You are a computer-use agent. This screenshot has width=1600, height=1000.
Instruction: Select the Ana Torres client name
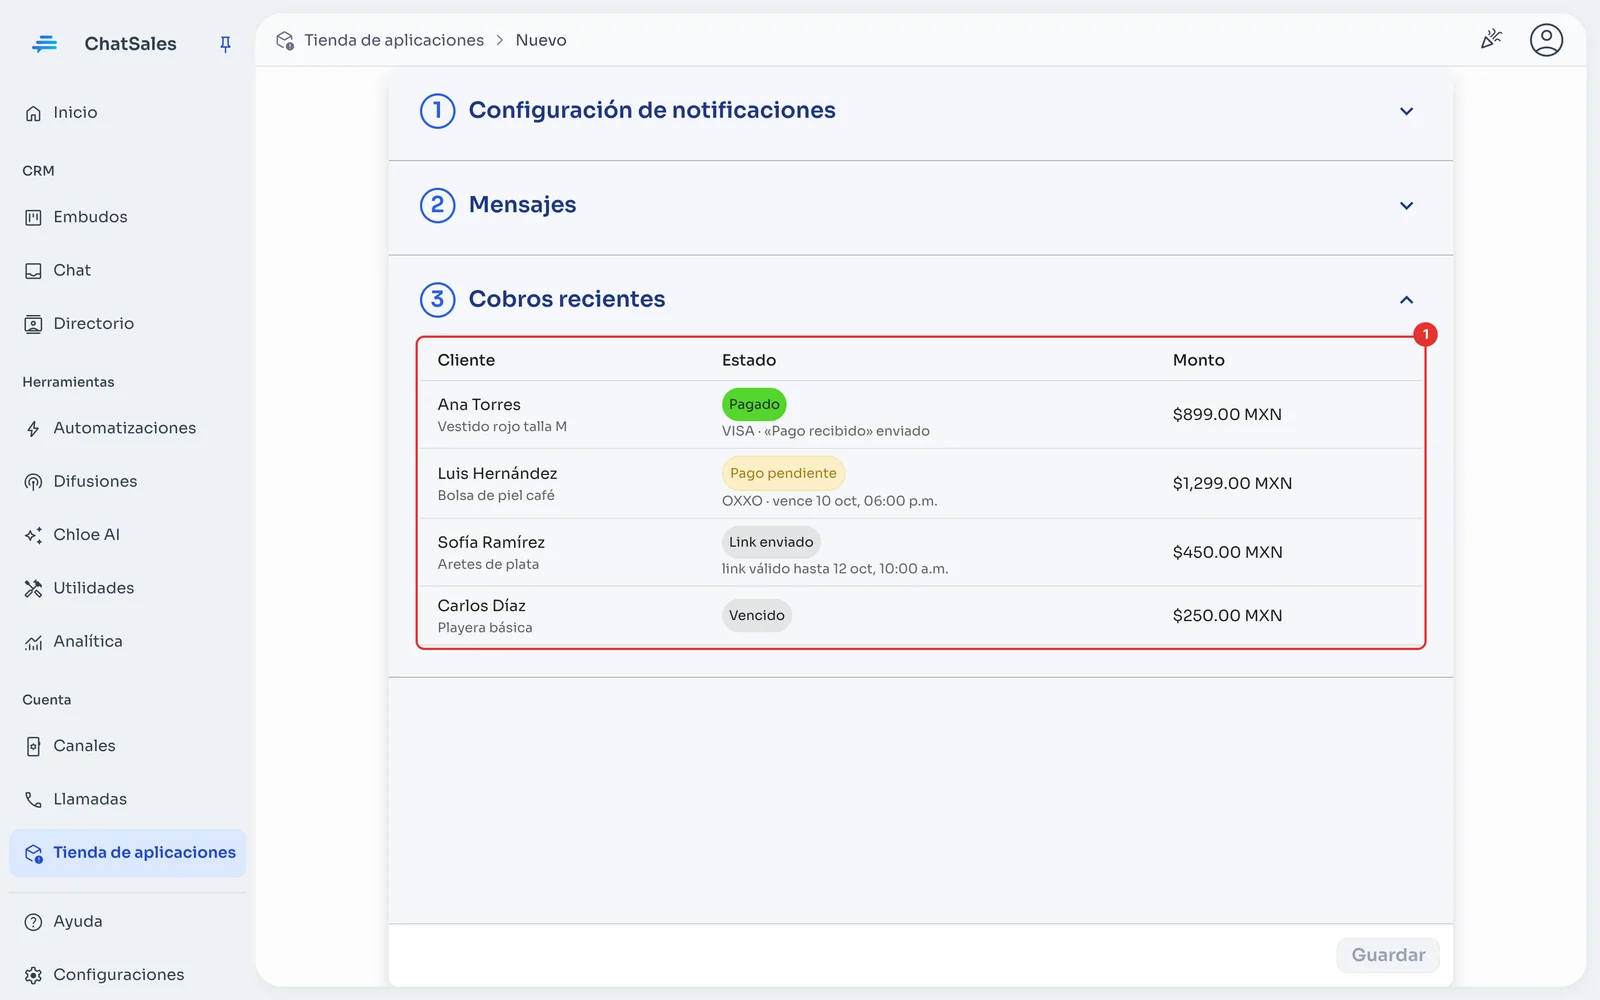[479, 405]
